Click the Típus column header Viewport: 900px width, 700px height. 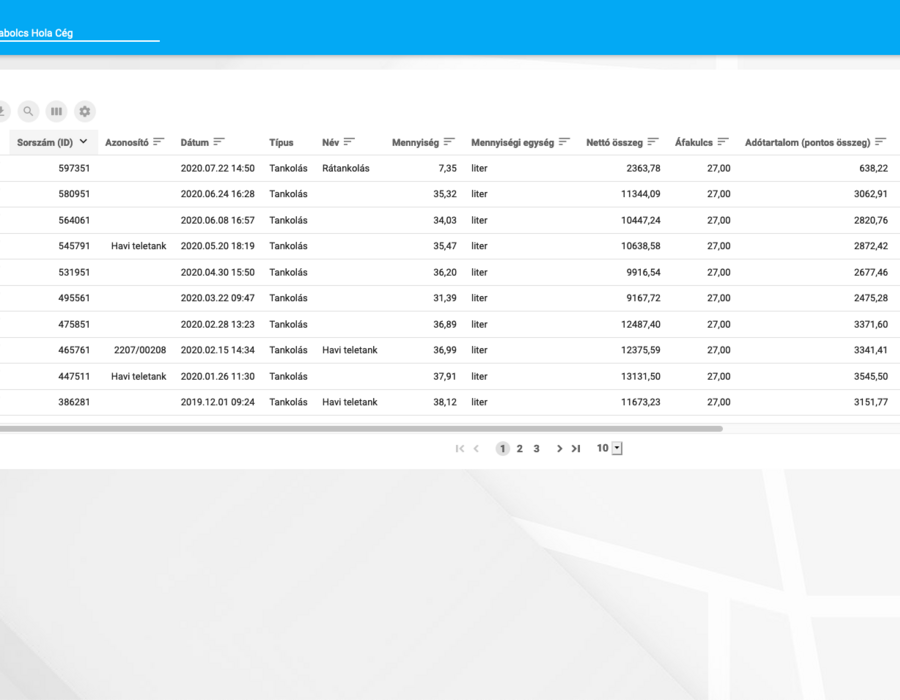pyautogui.click(x=281, y=142)
